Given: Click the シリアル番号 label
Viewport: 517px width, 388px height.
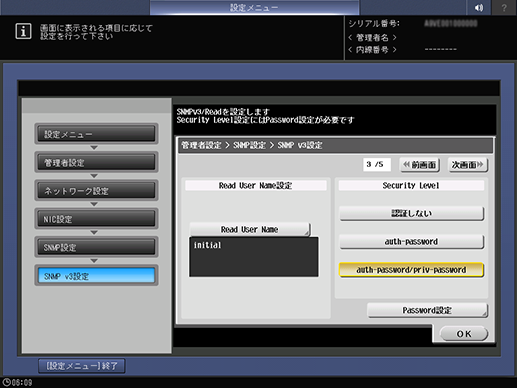Looking at the screenshot, I should tap(374, 24).
